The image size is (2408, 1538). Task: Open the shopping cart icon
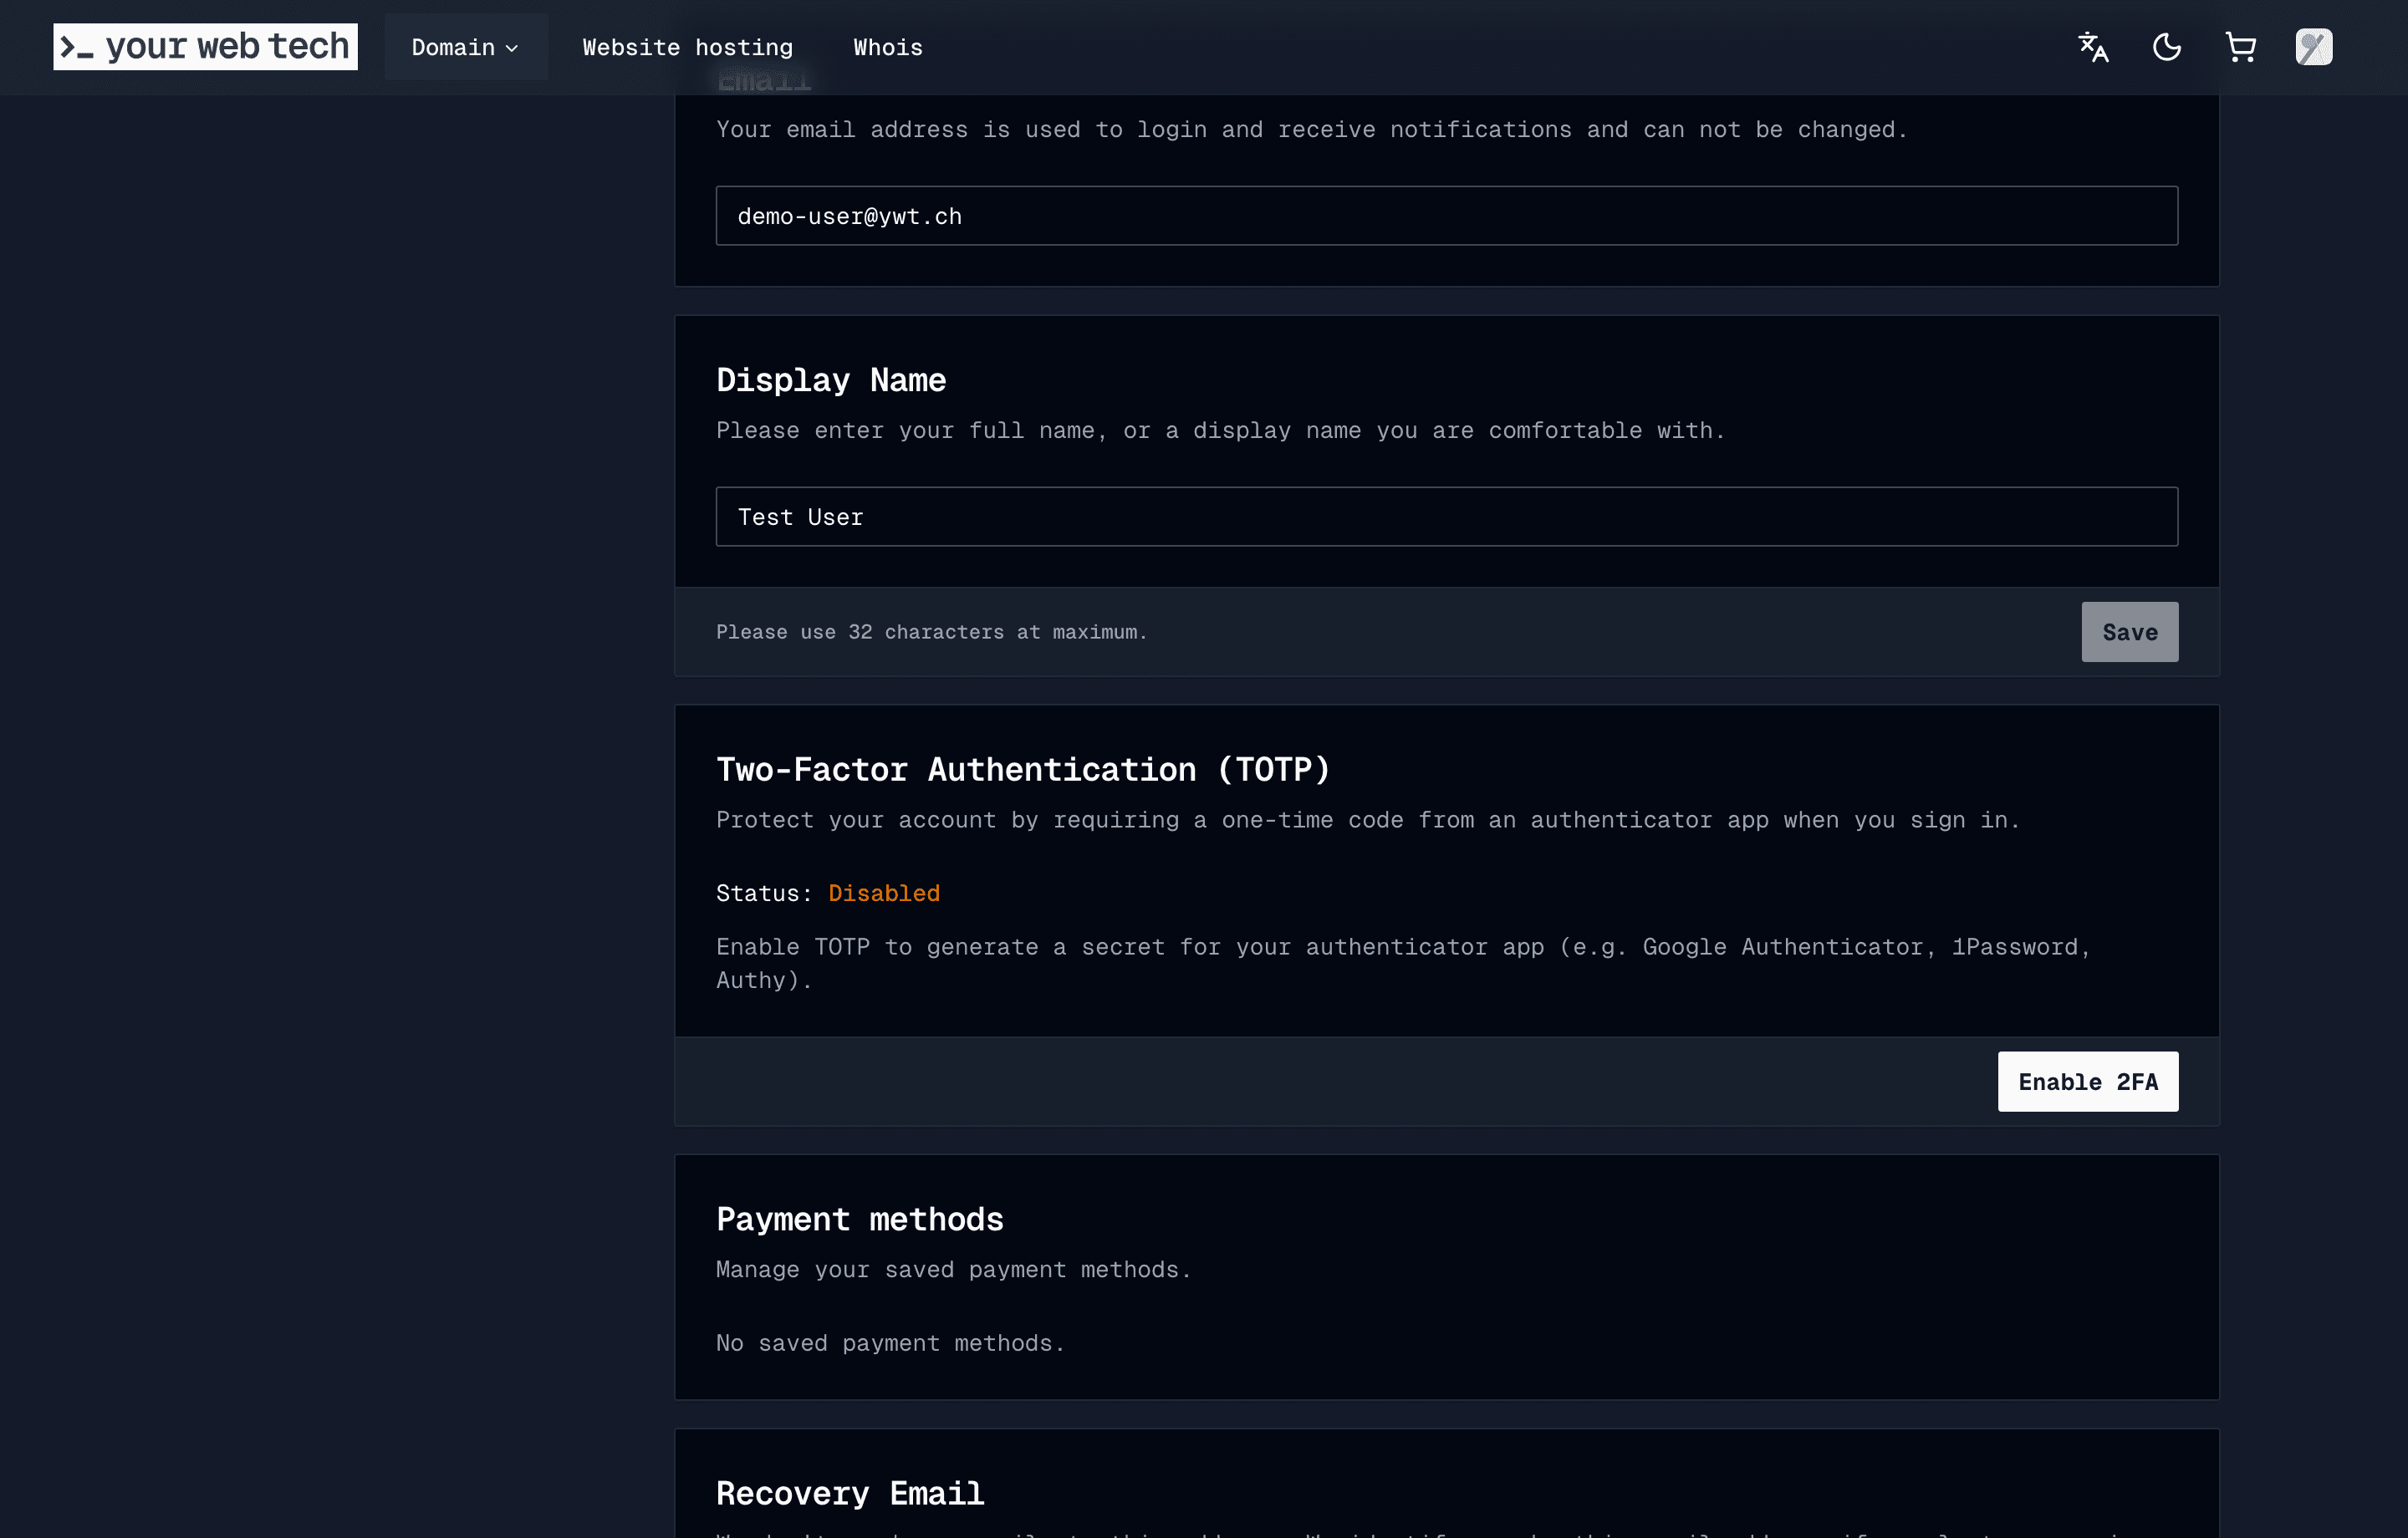pyautogui.click(x=2240, y=47)
